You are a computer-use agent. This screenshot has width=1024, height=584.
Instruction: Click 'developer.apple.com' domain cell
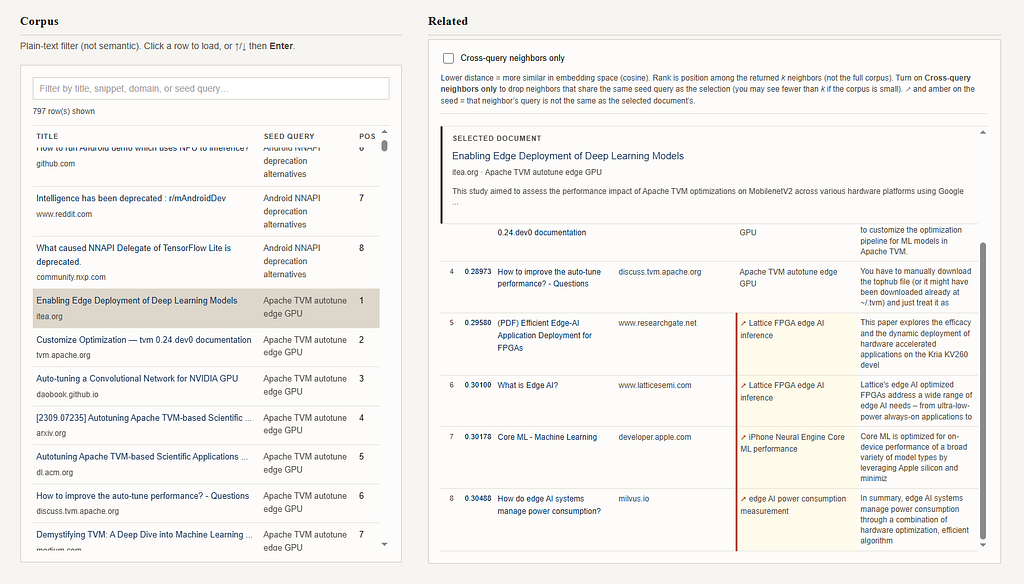(654, 437)
